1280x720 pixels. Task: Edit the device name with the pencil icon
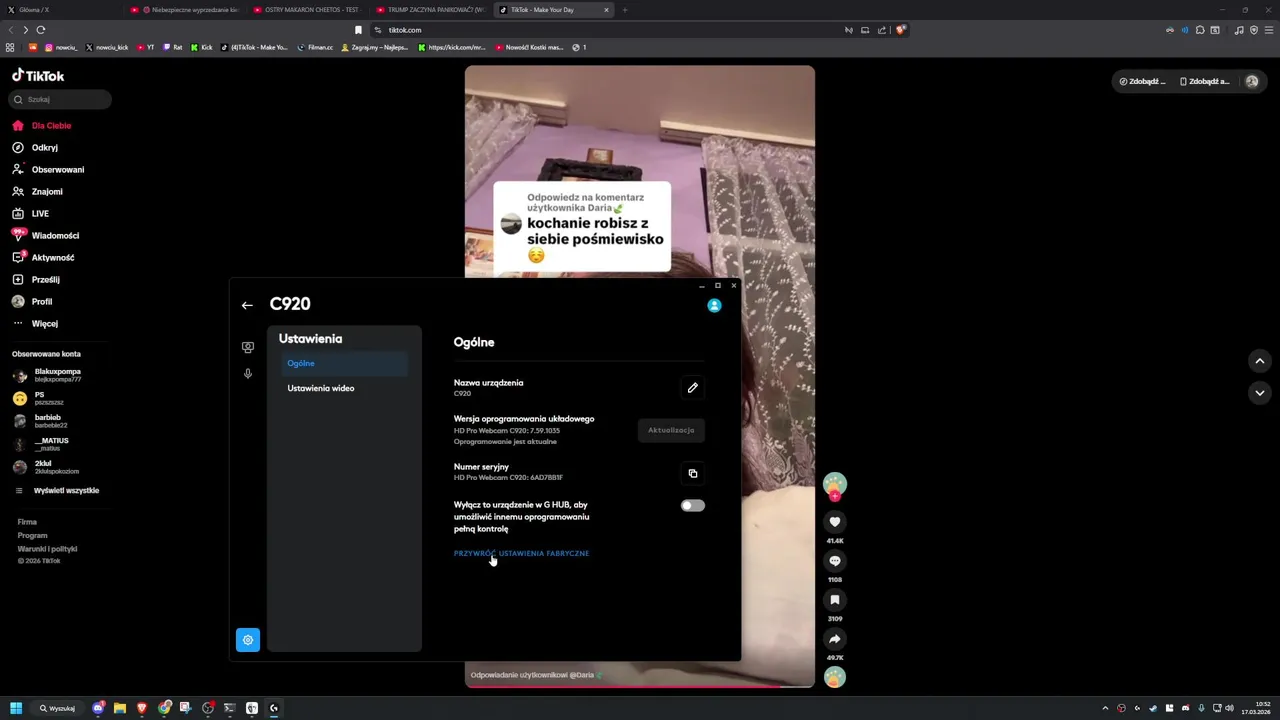pos(692,388)
